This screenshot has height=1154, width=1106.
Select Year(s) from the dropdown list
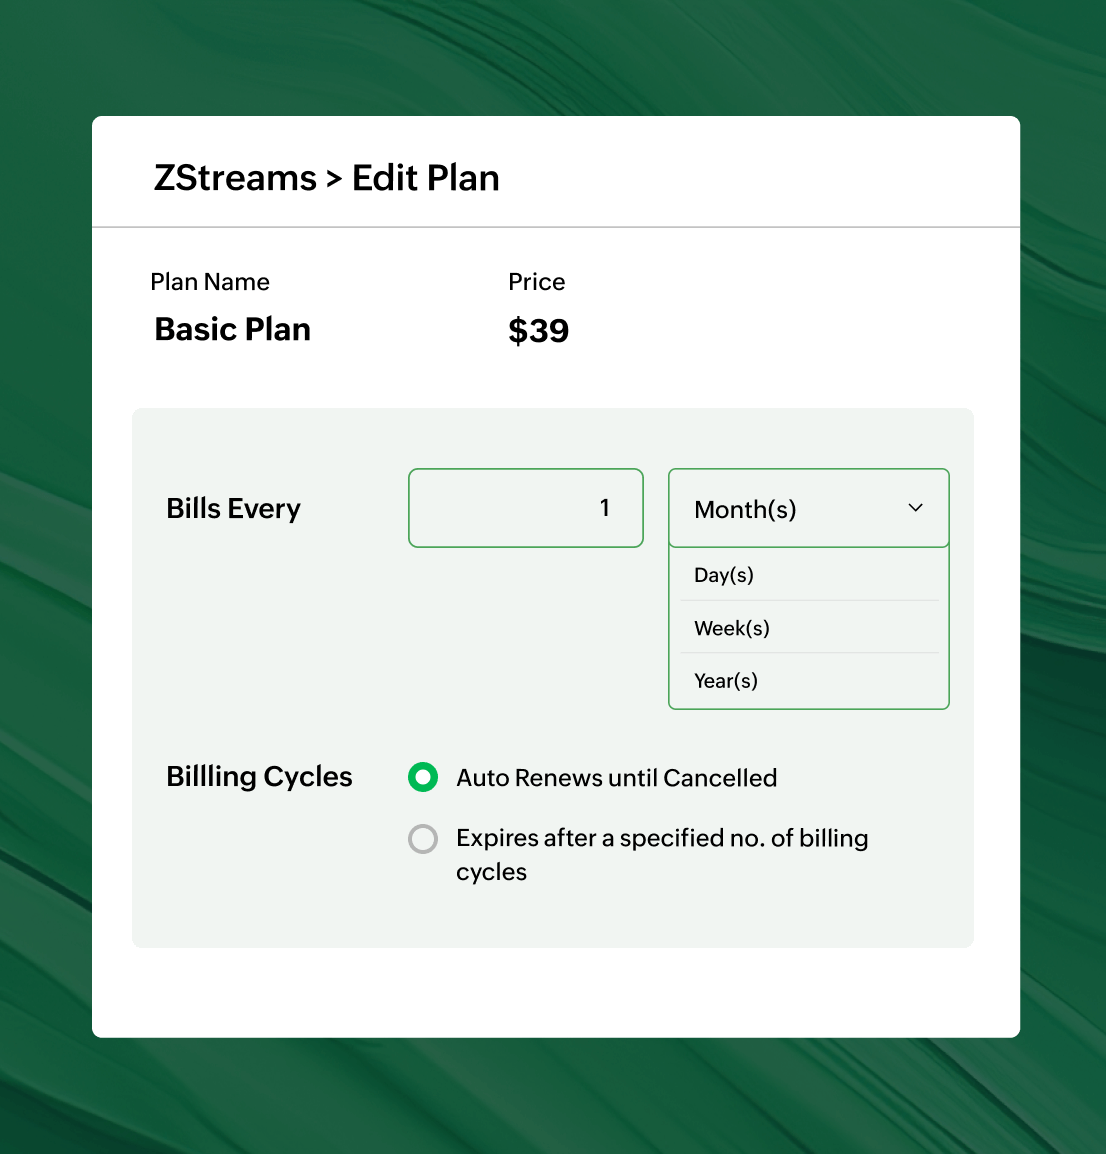point(726,680)
